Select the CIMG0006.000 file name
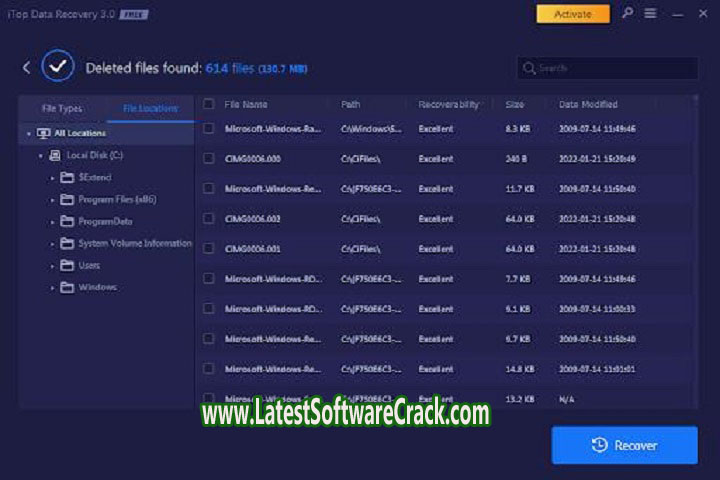The width and height of the screenshot is (720, 480). click(253, 159)
